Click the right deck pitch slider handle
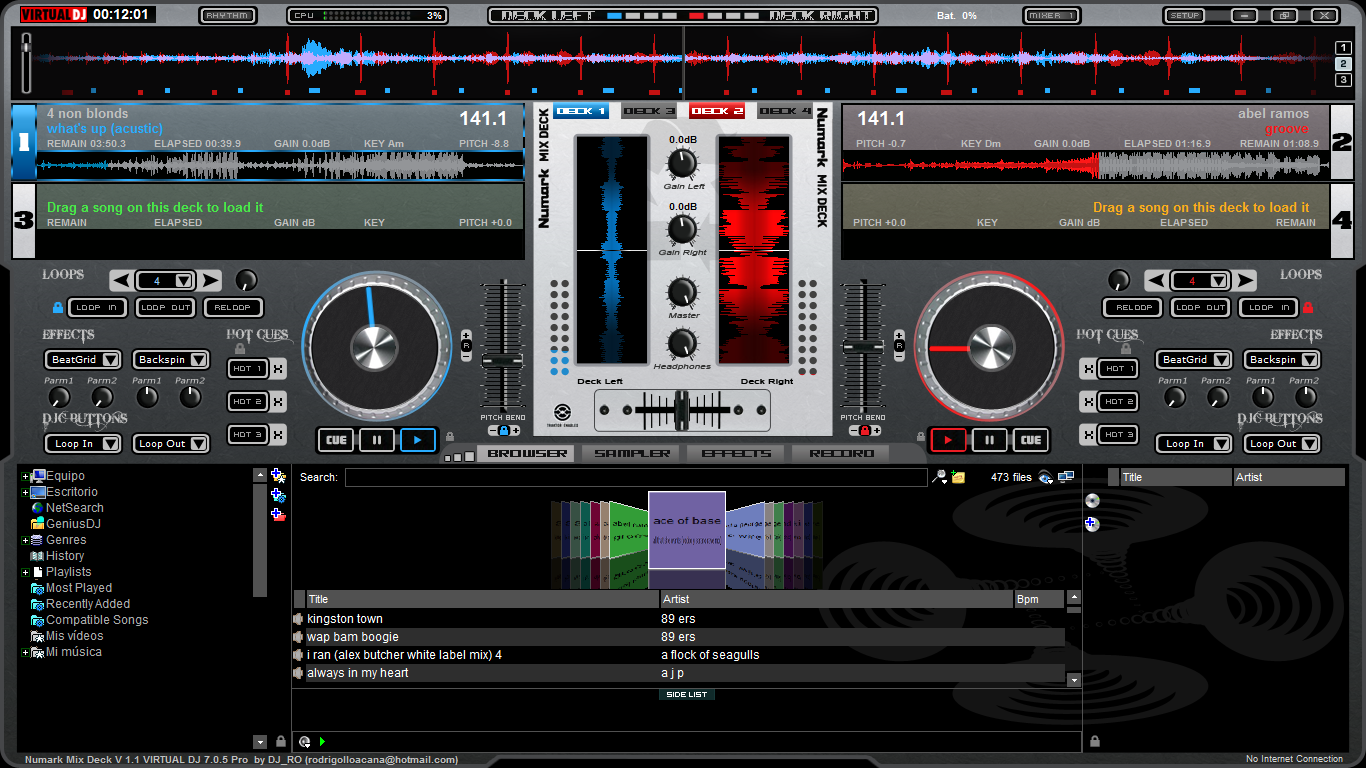 tap(862, 347)
